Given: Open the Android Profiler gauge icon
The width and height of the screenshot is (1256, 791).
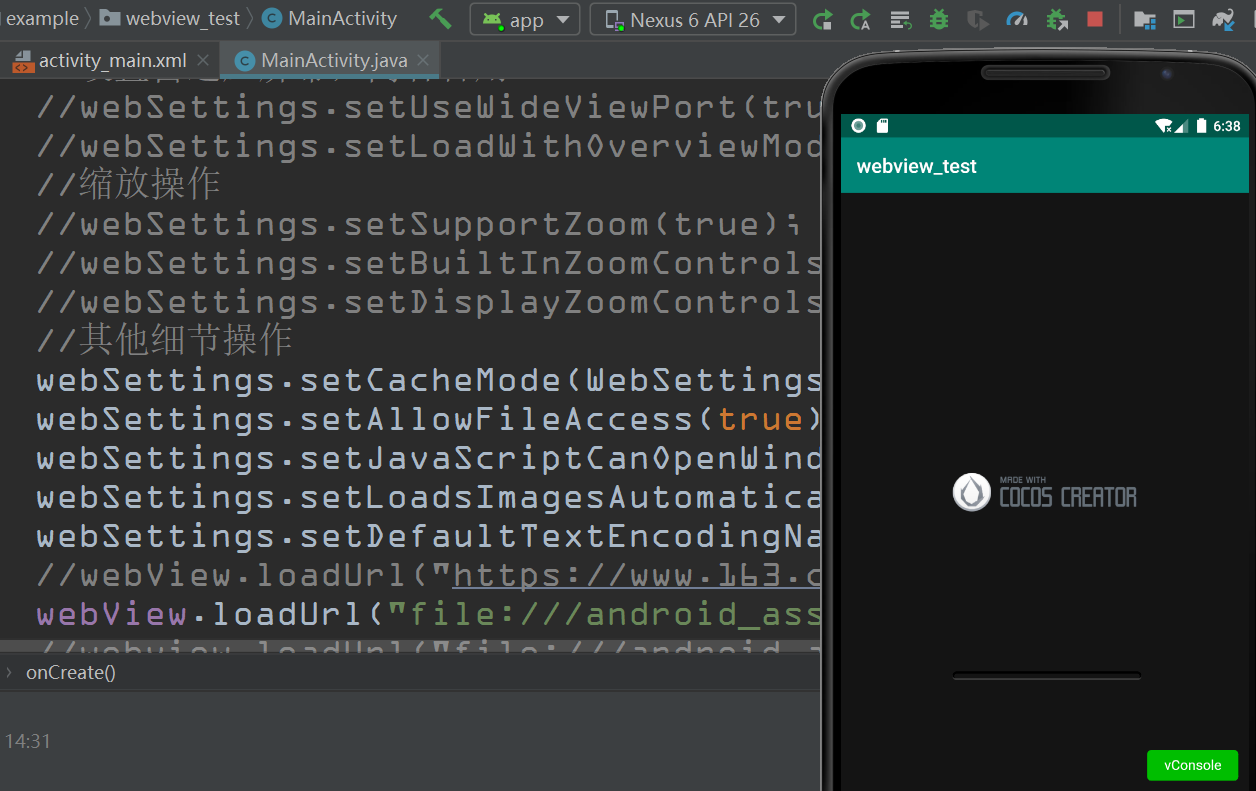Looking at the screenshot, I should click(1017, 19).
